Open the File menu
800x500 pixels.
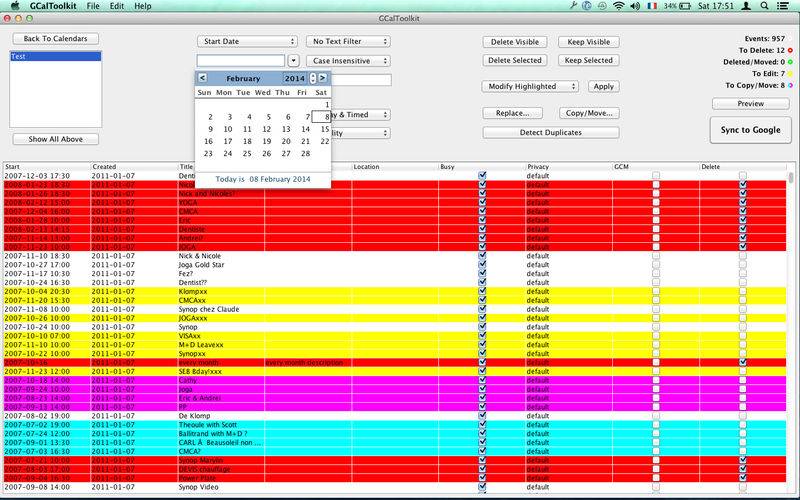coord(93,6)
